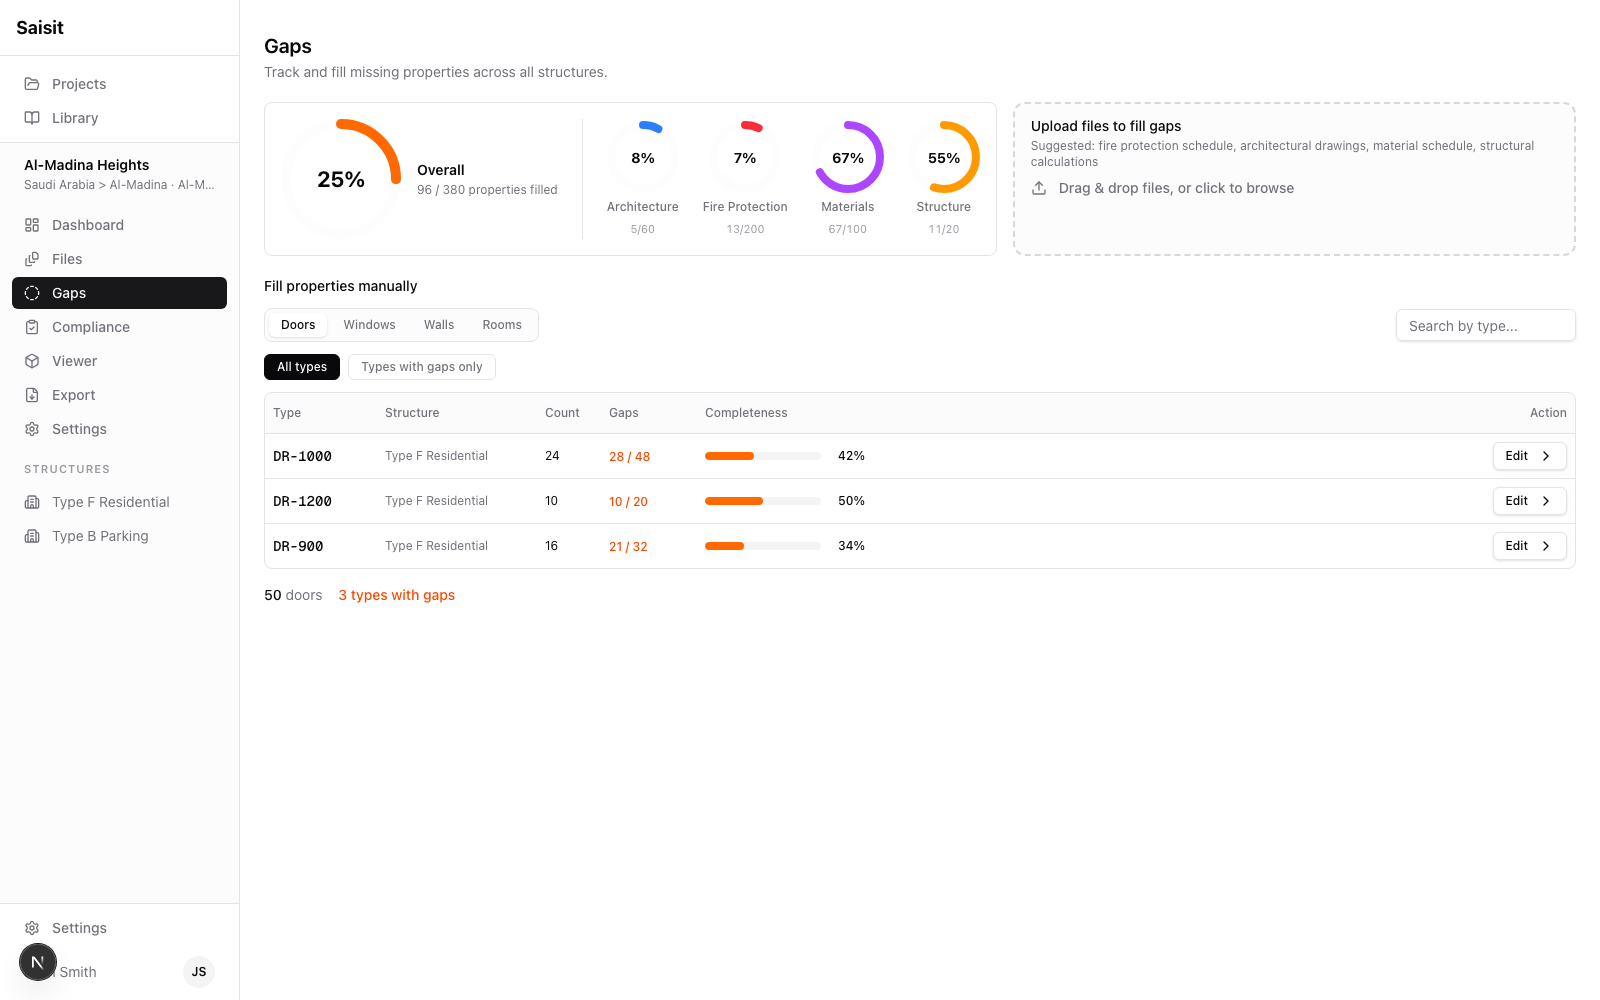Open the Export page
The image size is (1600, 1000).
(x=119, y=395)
